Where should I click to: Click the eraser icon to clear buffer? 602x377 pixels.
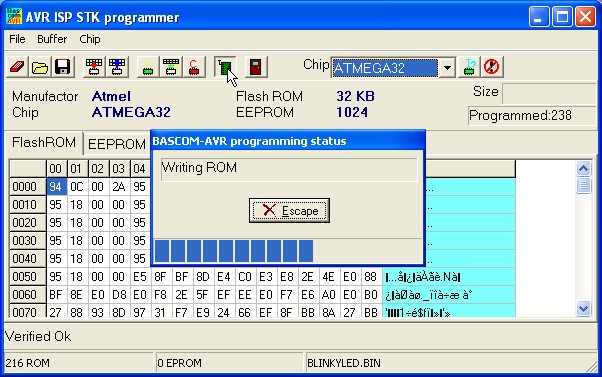[x=17, y=67]
